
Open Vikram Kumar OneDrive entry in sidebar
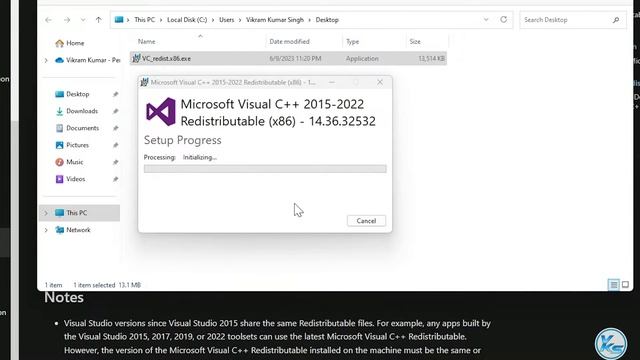pyautogui.click(x=88, y=60)
